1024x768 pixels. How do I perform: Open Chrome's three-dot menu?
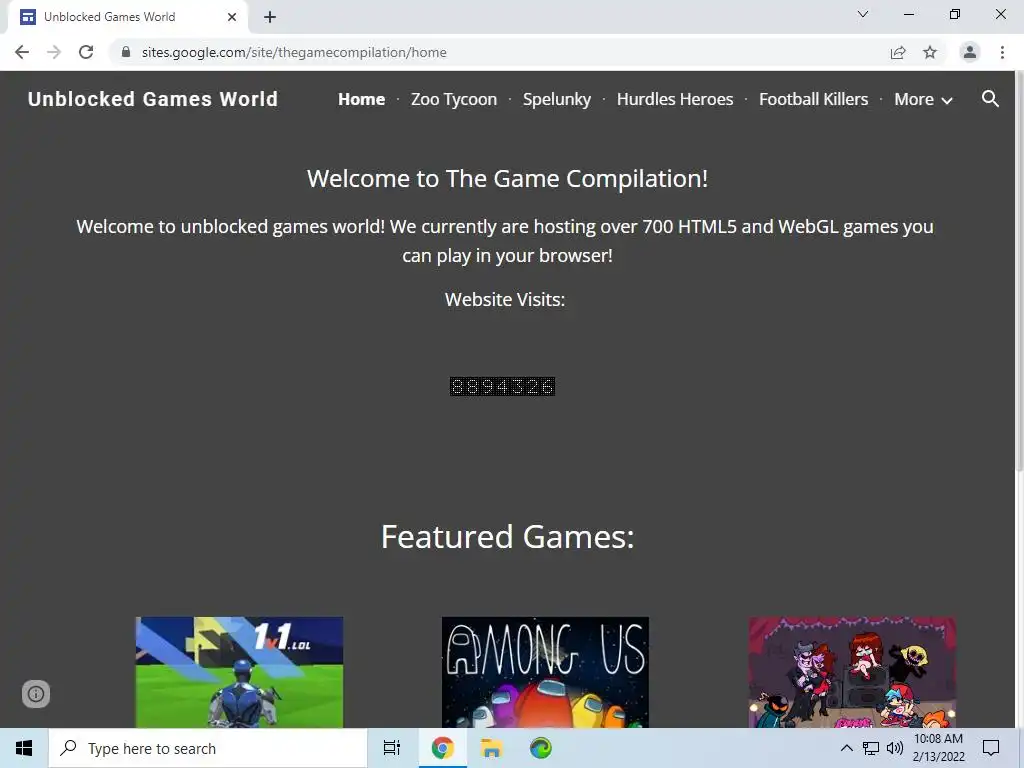pyautogui.click(x=1002, y=52)
